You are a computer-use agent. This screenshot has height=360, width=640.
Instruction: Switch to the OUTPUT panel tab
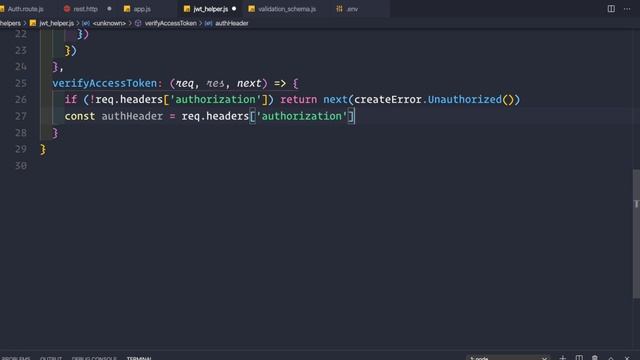click(x=51, y=358)
